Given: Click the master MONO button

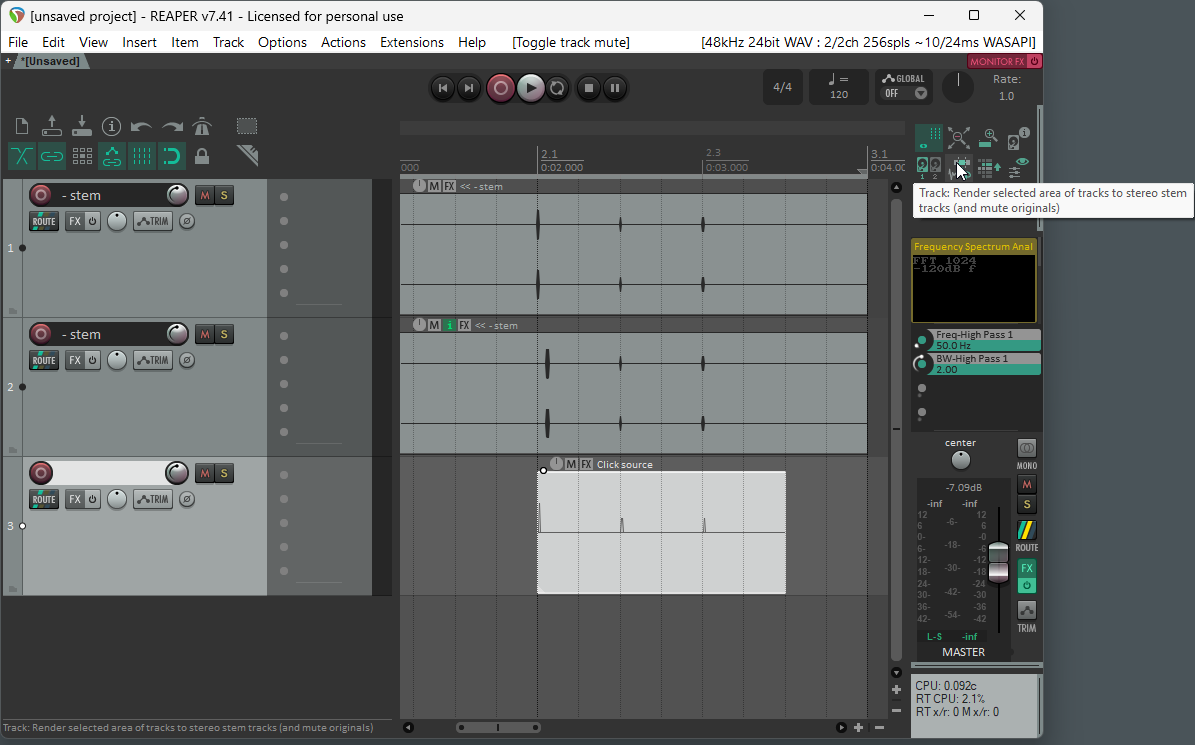Looking at the screenshot, I should point(1026,448).
